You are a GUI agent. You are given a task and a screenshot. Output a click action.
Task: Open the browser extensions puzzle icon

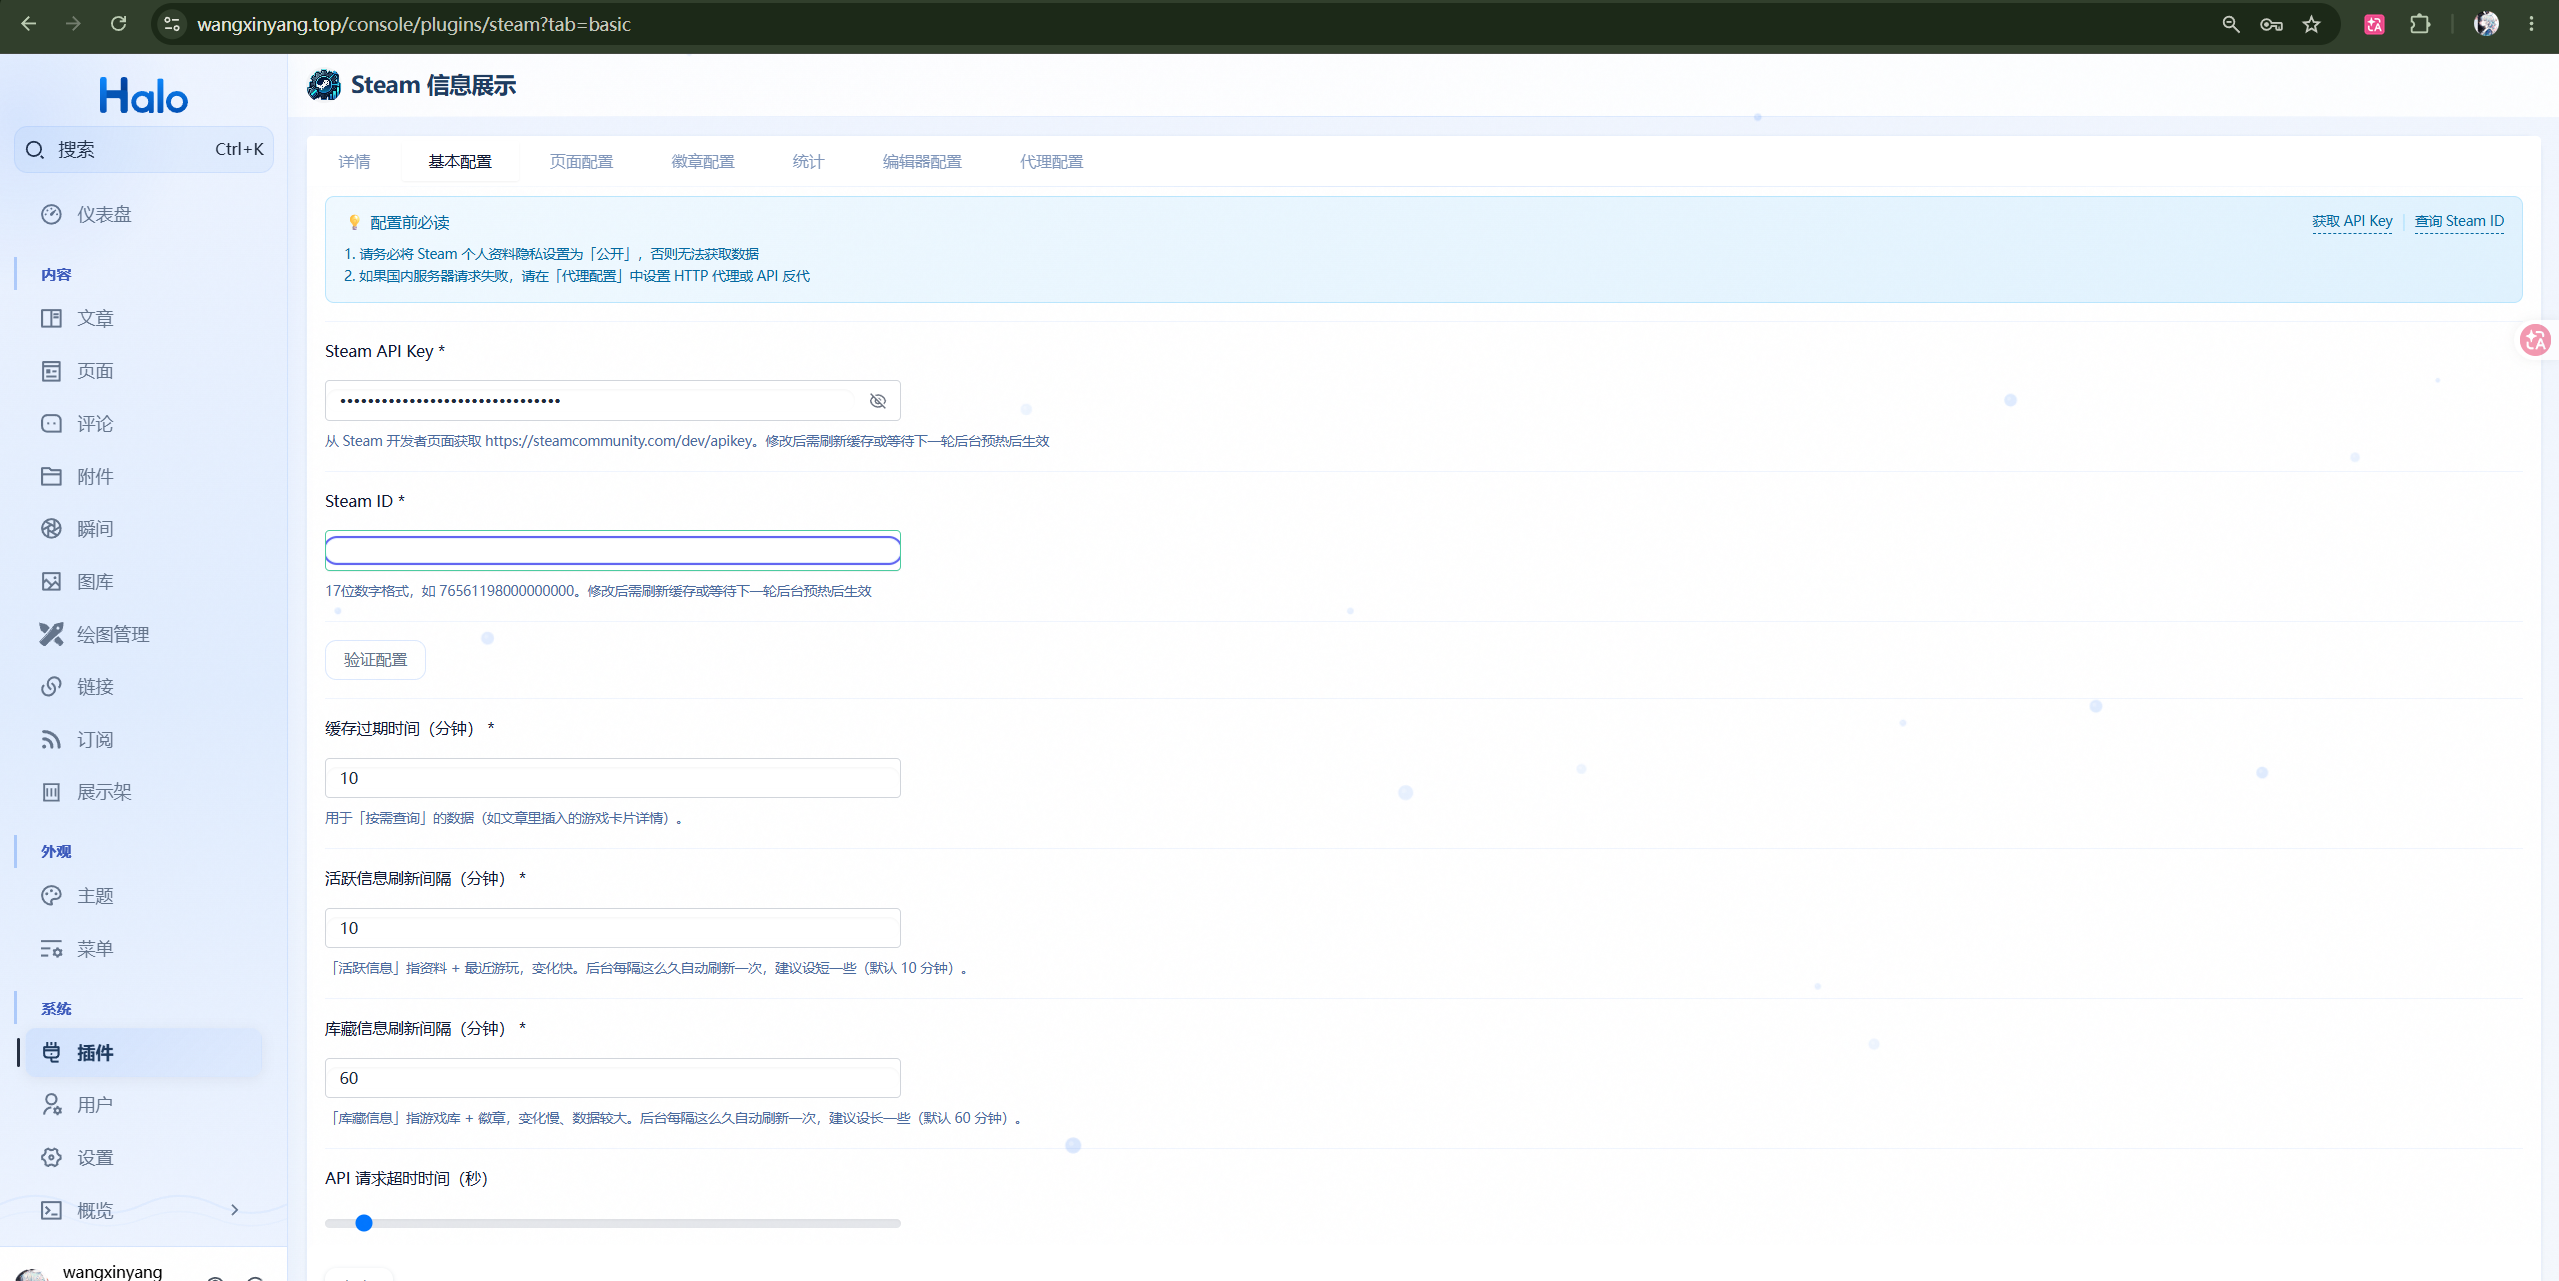point(2420,24)
